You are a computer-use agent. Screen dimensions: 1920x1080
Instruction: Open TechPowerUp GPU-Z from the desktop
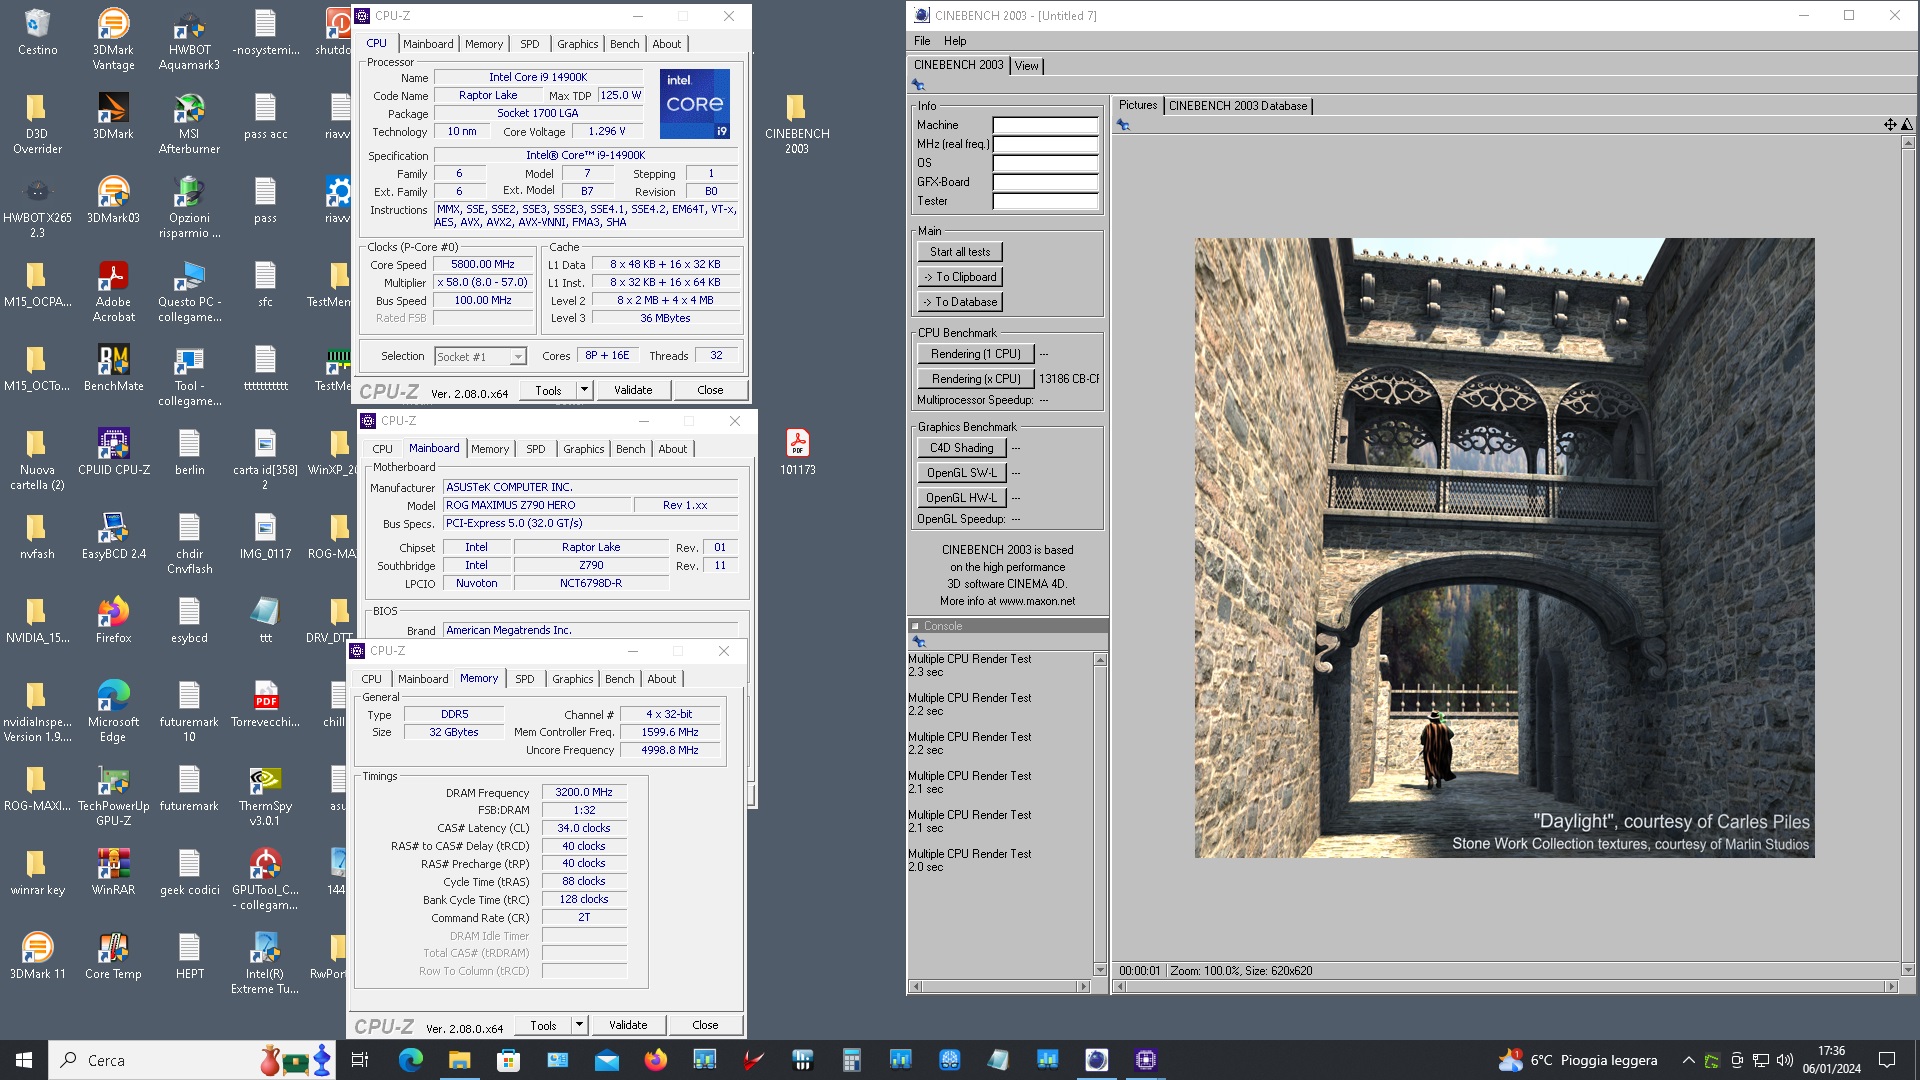coord(113,796)
